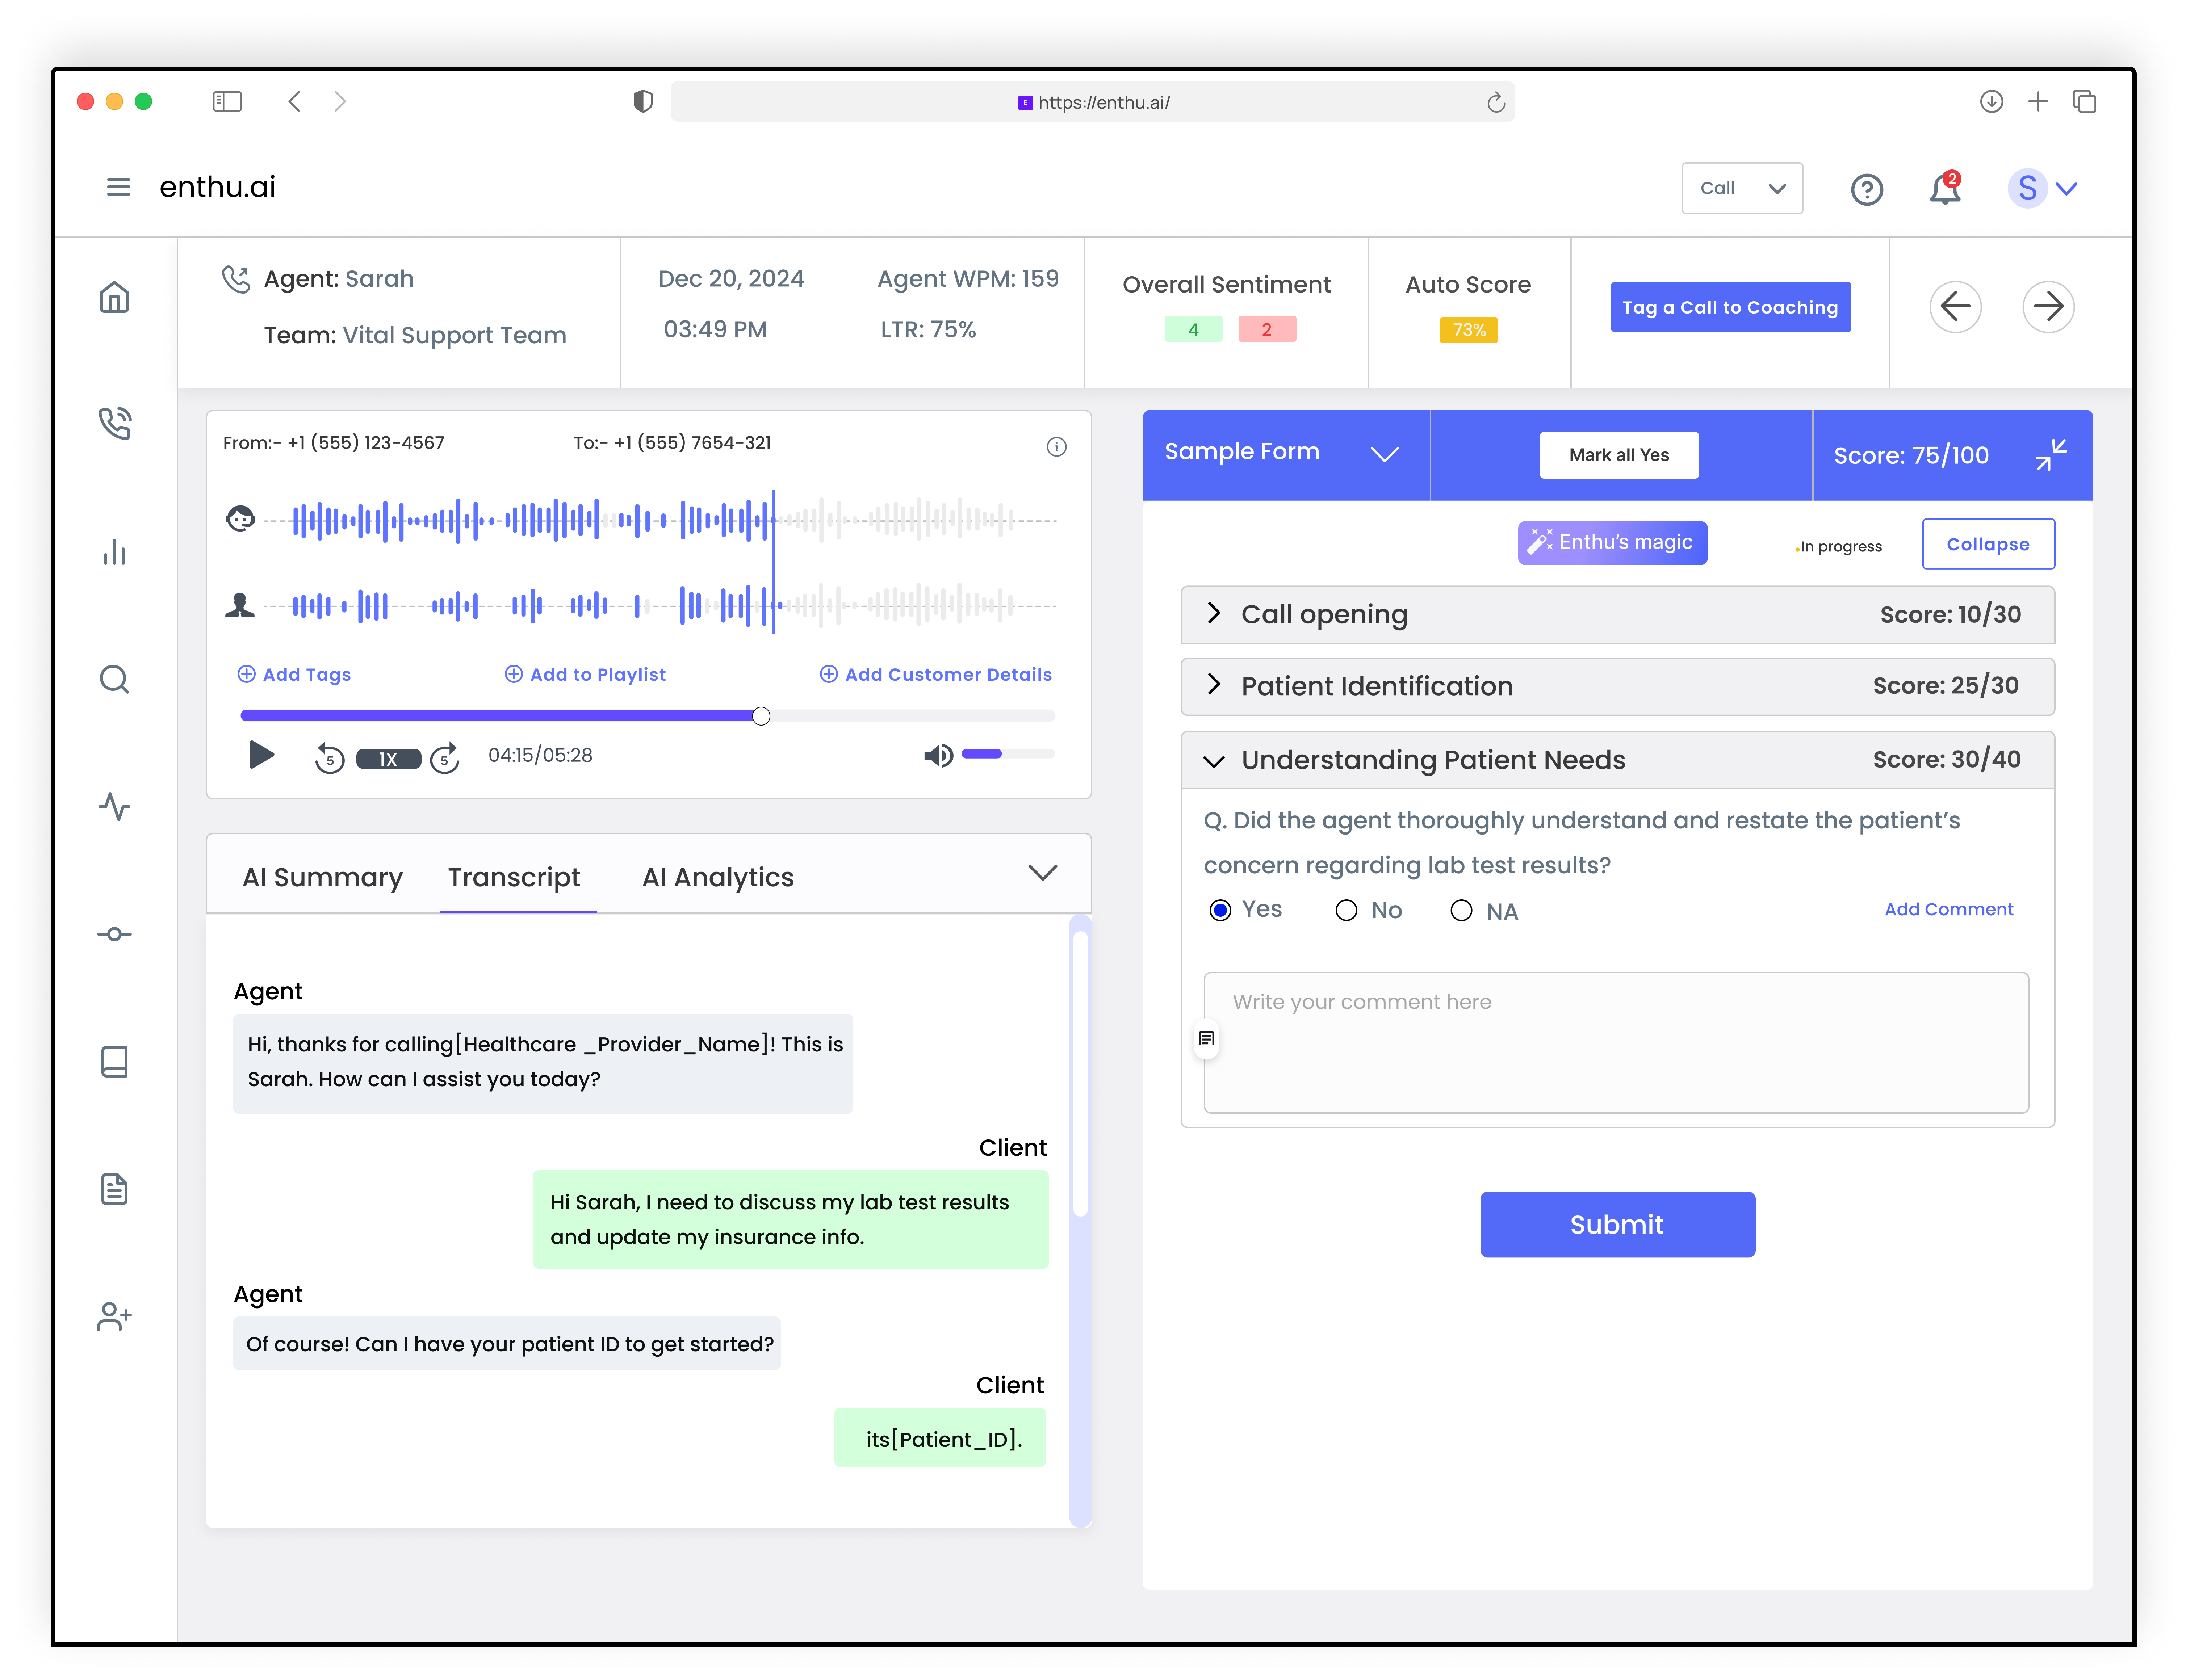
Task: Click the audio progress slider handle
Action: coord(761,716)
